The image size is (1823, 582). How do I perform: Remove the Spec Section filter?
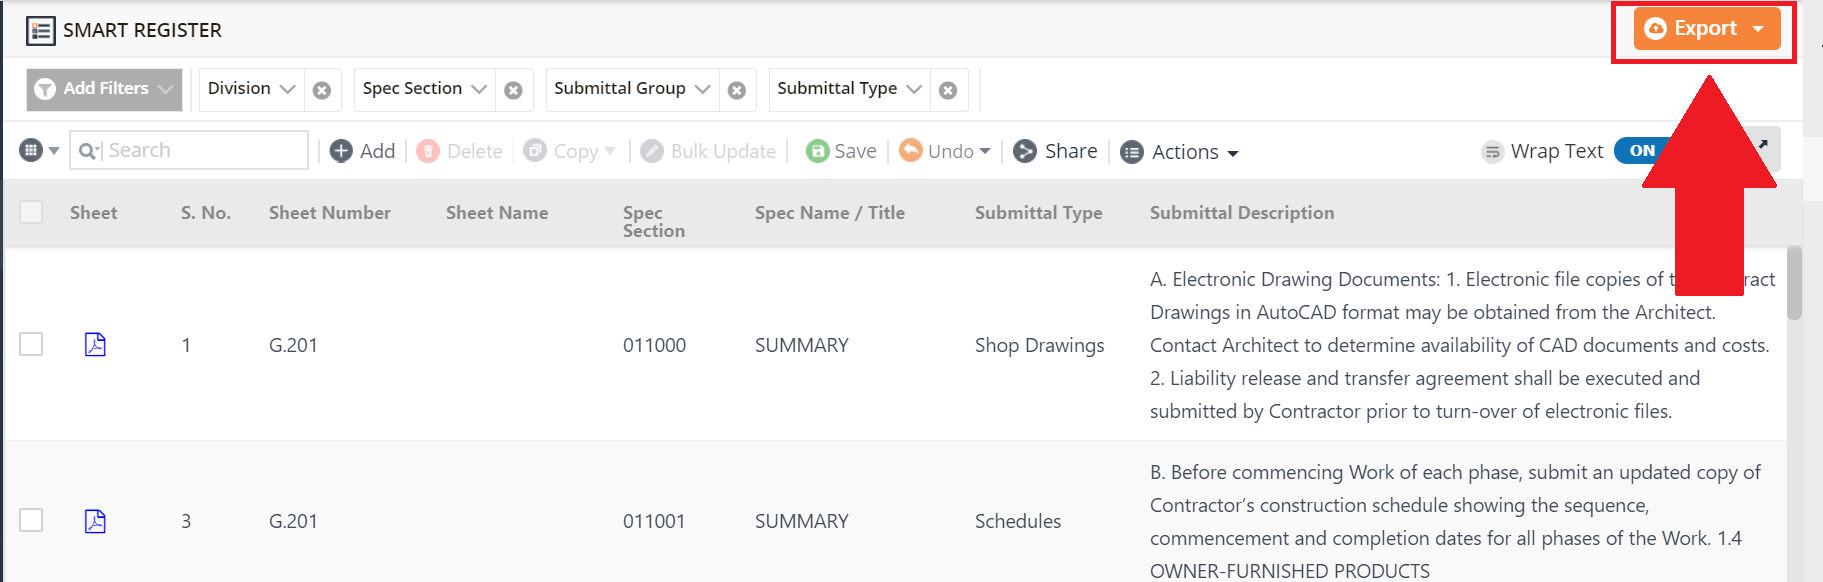pyautogui.click(x=513, y=90)
